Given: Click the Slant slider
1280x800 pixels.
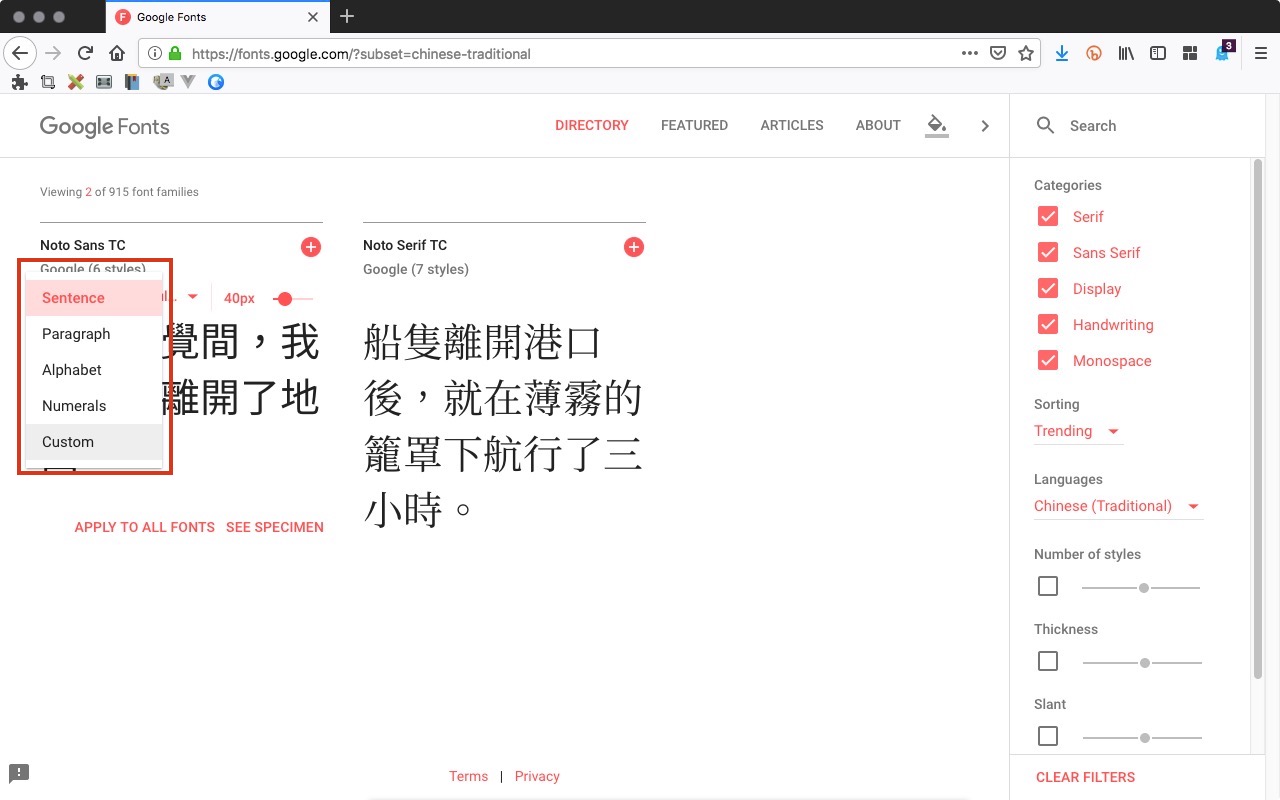Looking at the screenshot, I should click(x=1142, y=738).
